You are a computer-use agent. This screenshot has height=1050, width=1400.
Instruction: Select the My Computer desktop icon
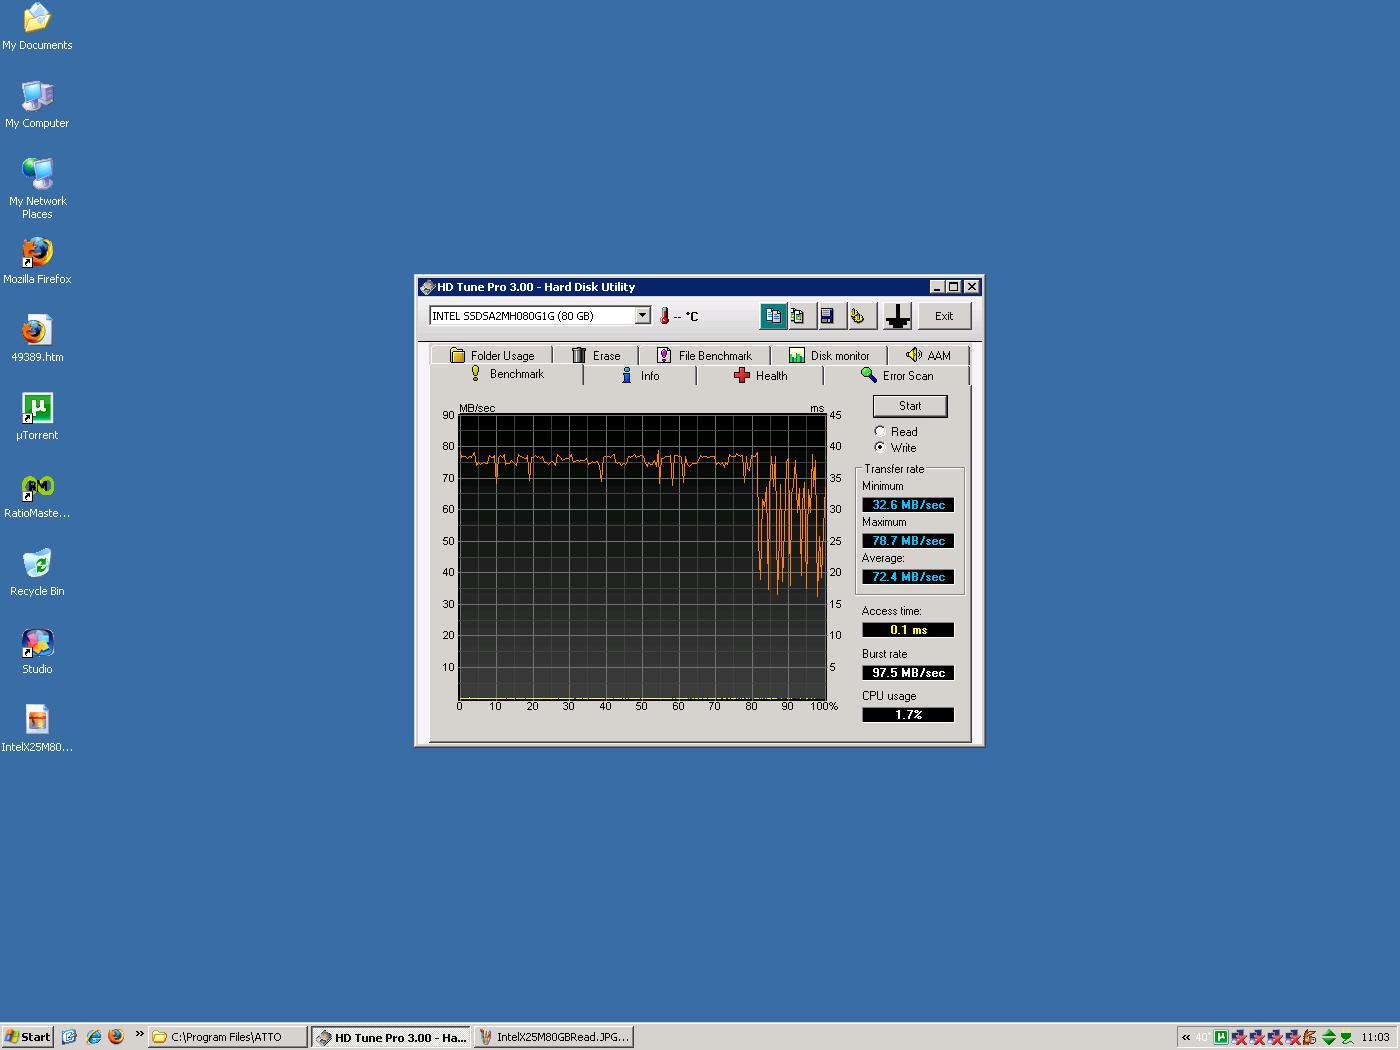(37, 104)
